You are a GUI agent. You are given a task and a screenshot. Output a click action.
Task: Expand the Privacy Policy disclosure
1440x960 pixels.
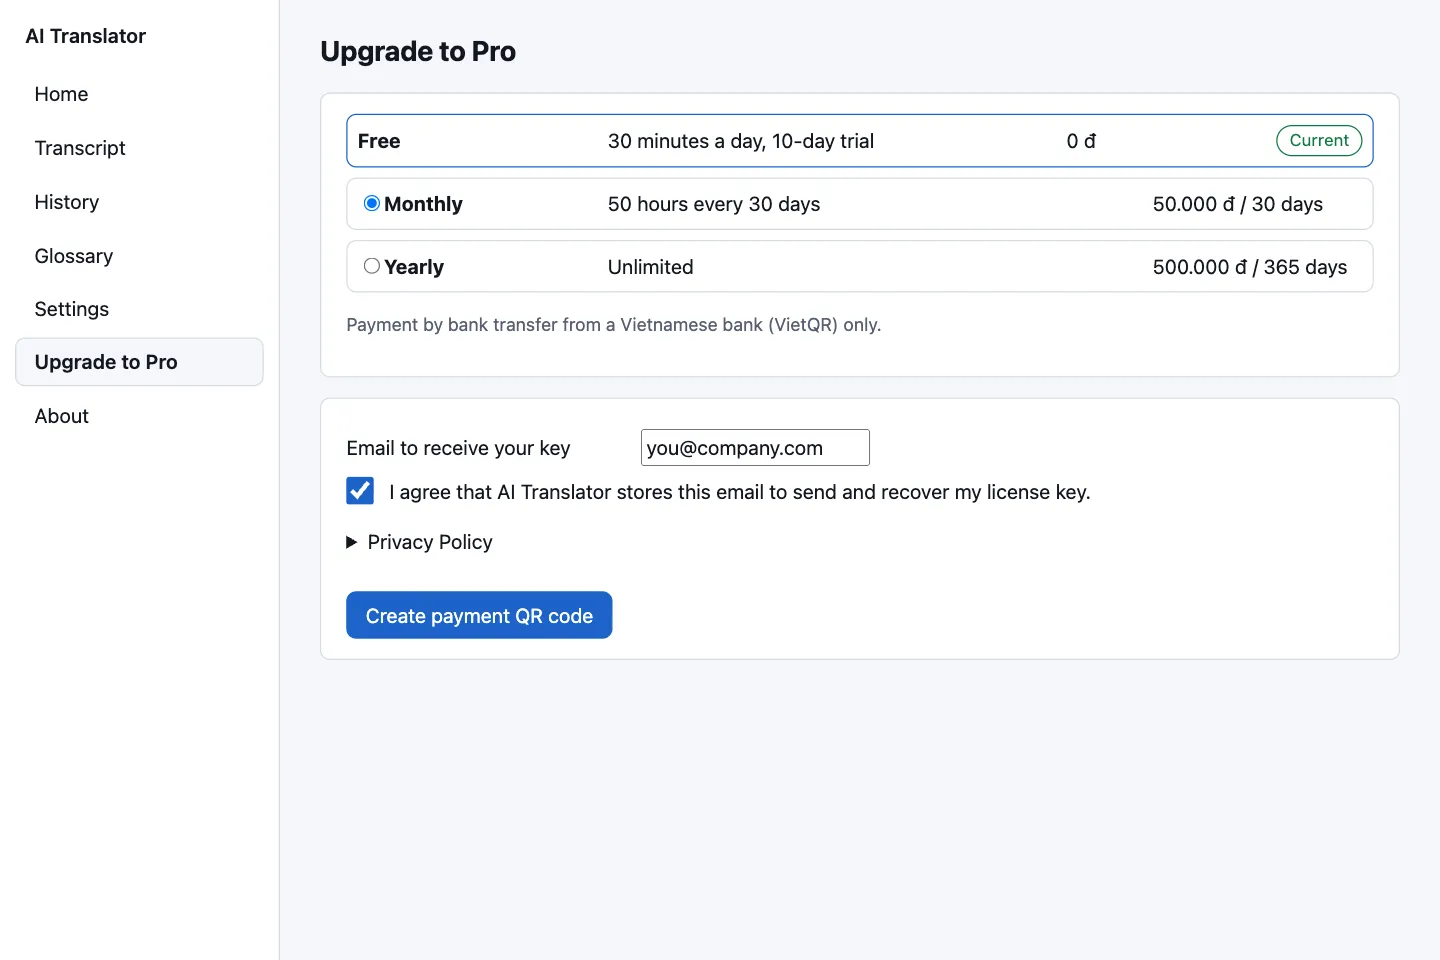click(420, 542)
